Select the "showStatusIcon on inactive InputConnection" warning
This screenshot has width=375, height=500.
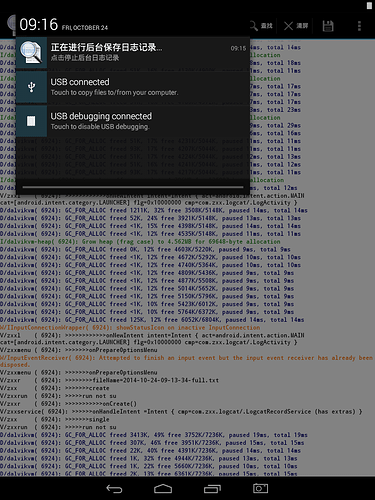coord(130,328)
